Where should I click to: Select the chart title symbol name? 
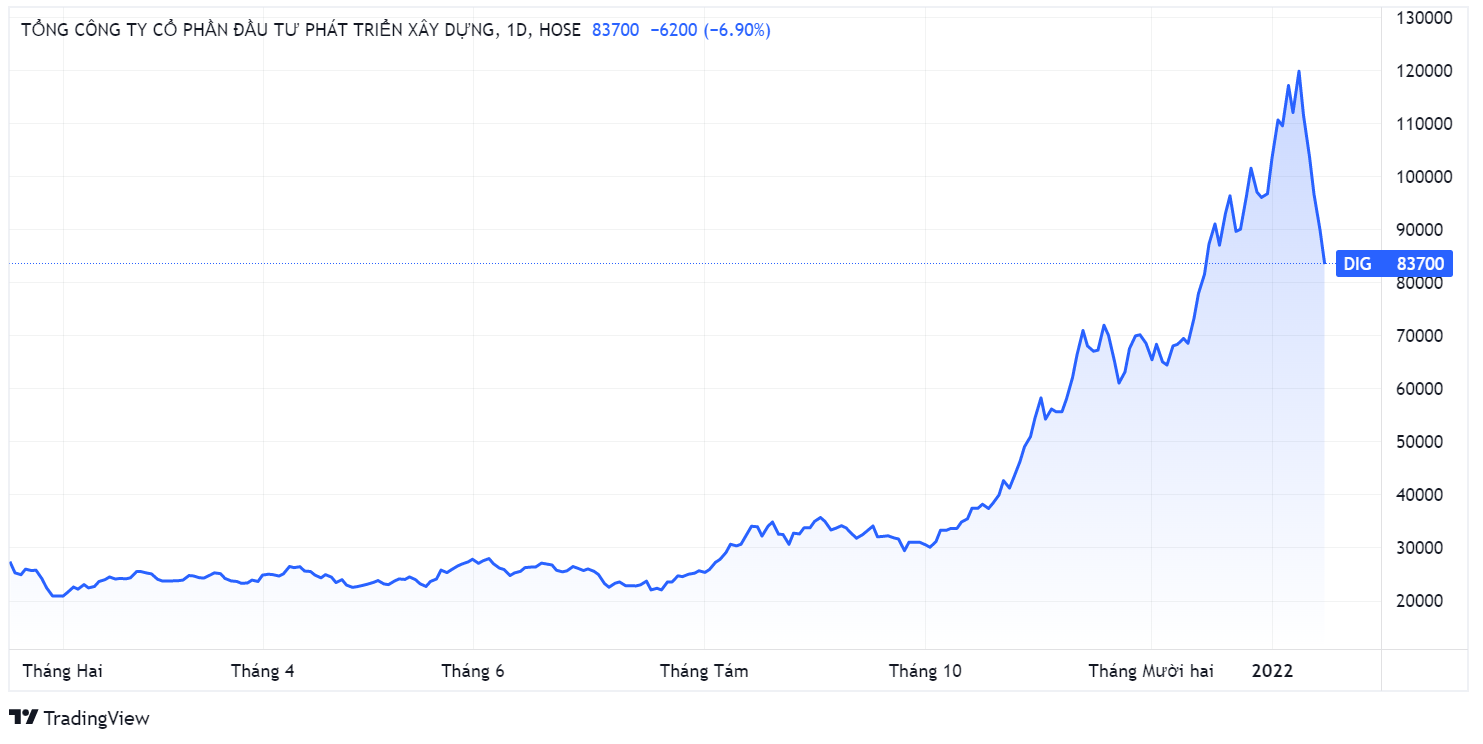258,30
